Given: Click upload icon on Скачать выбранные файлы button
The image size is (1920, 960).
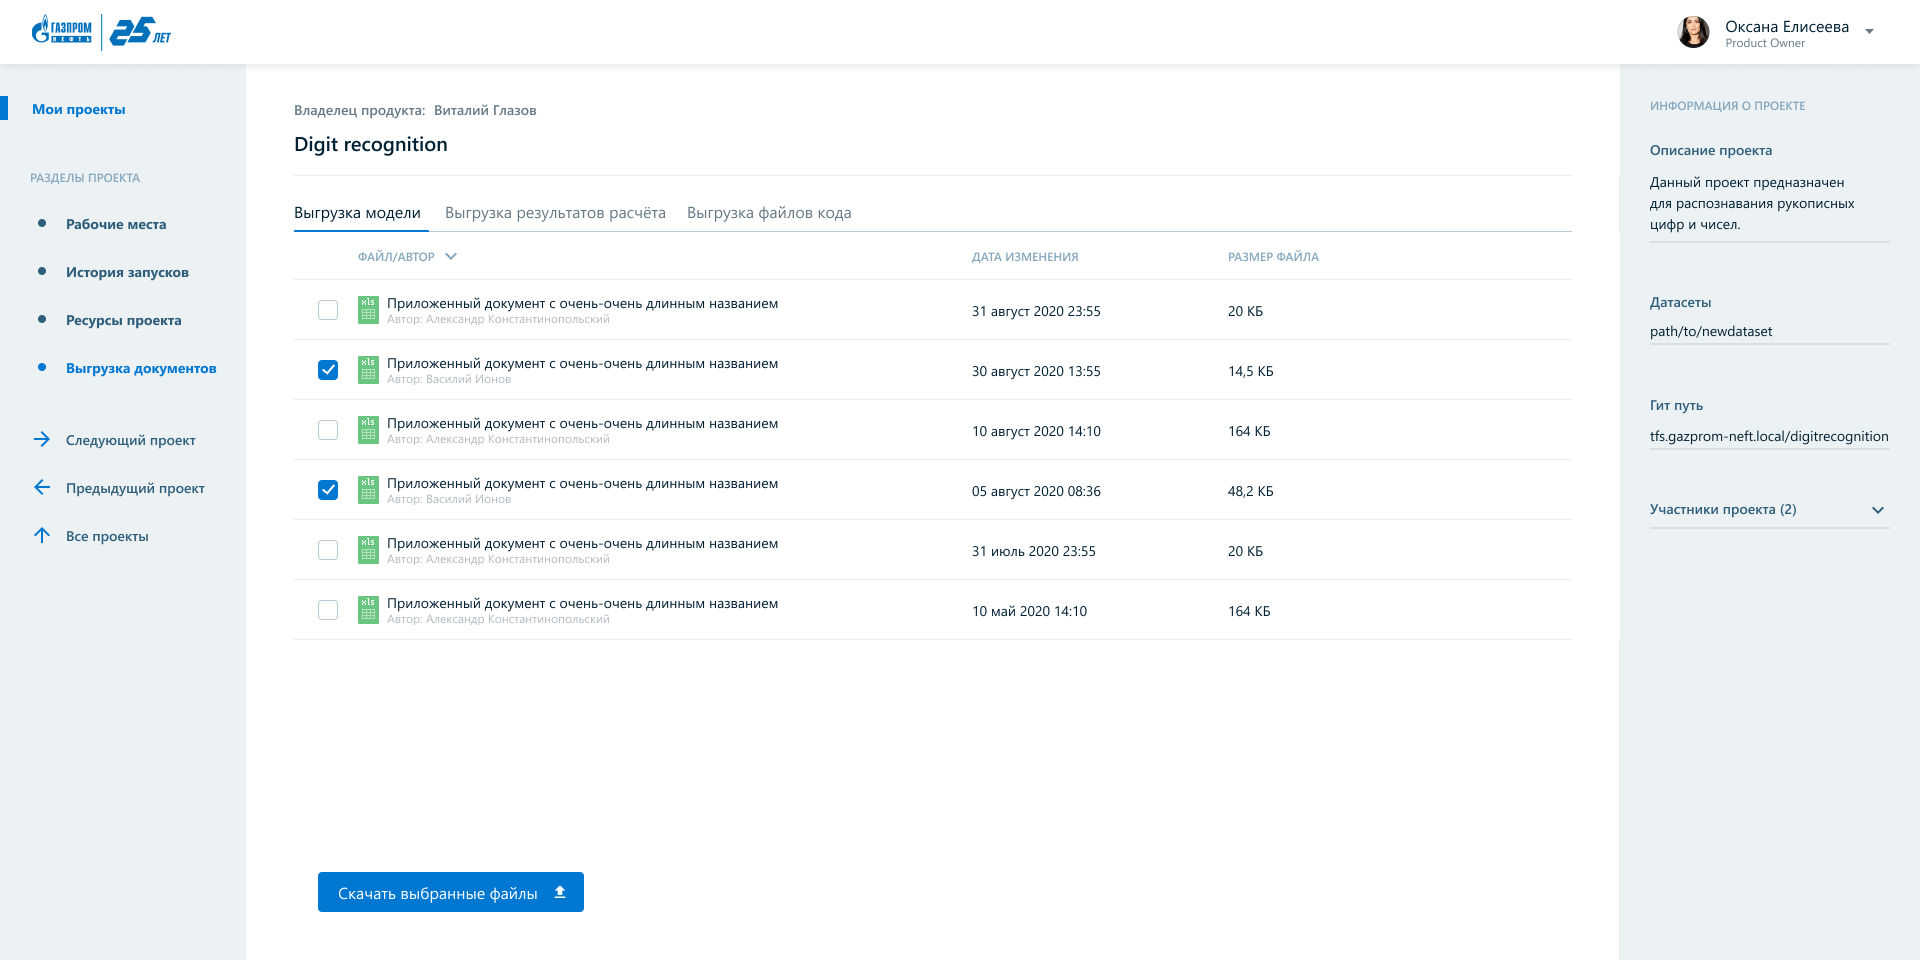Looking at the screenshot, I should point(560,892).
